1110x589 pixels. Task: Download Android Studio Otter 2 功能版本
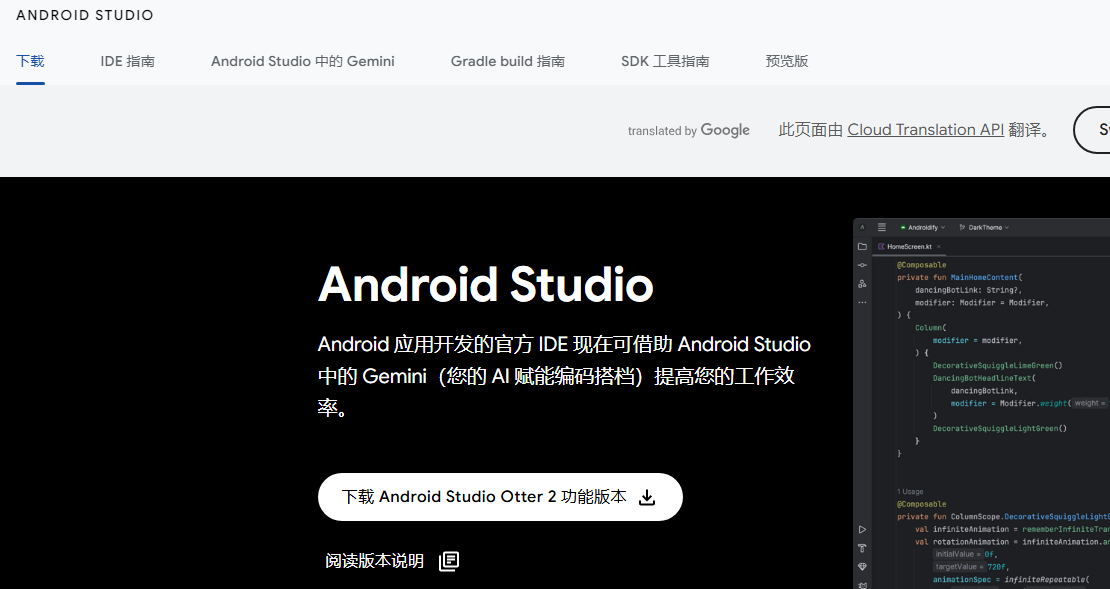[500, 497]
